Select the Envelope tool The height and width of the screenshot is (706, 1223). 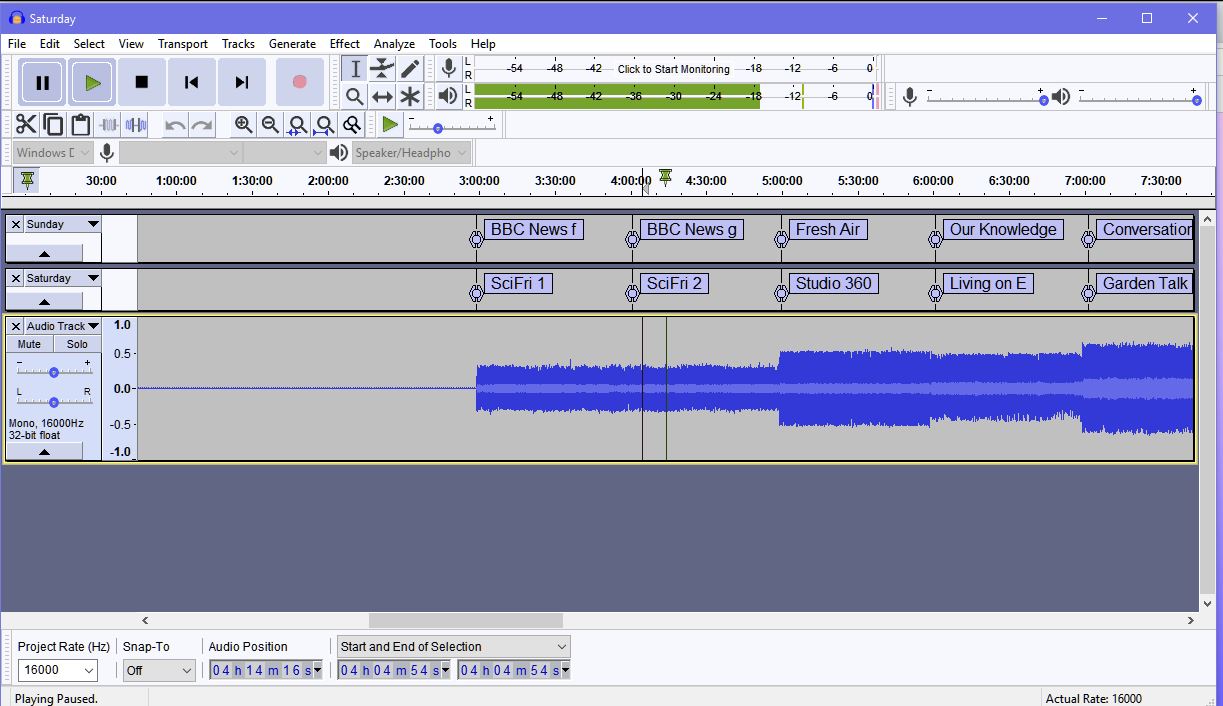[x=381, y=68]
